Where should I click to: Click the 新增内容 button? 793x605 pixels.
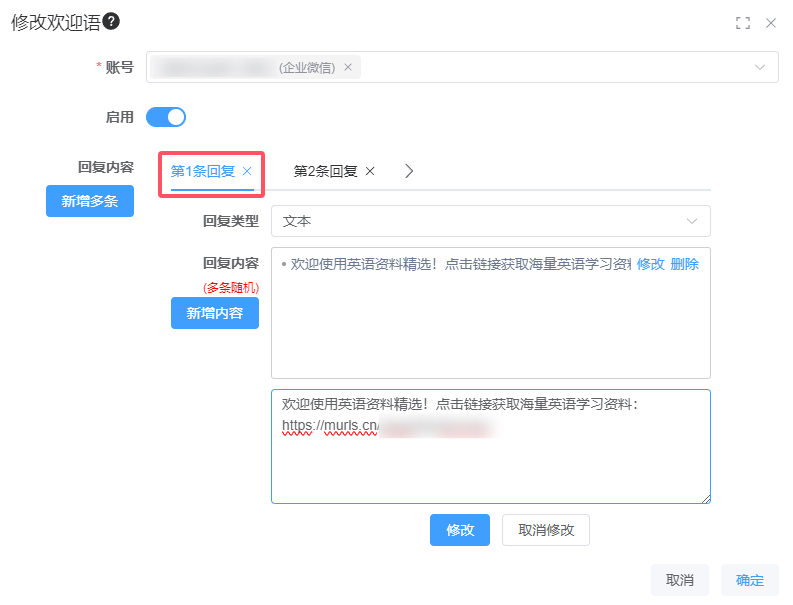pyautogui.click(x=215, y=313)
